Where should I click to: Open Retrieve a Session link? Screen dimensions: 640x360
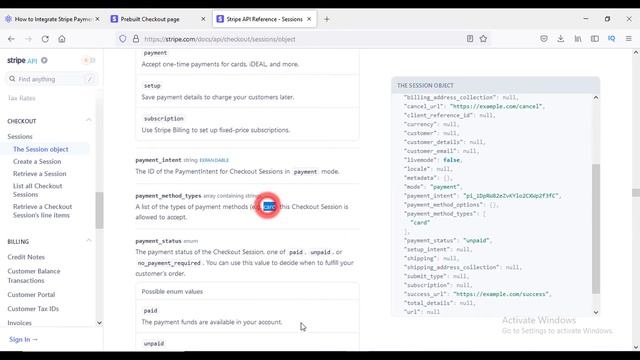[40, 174]
